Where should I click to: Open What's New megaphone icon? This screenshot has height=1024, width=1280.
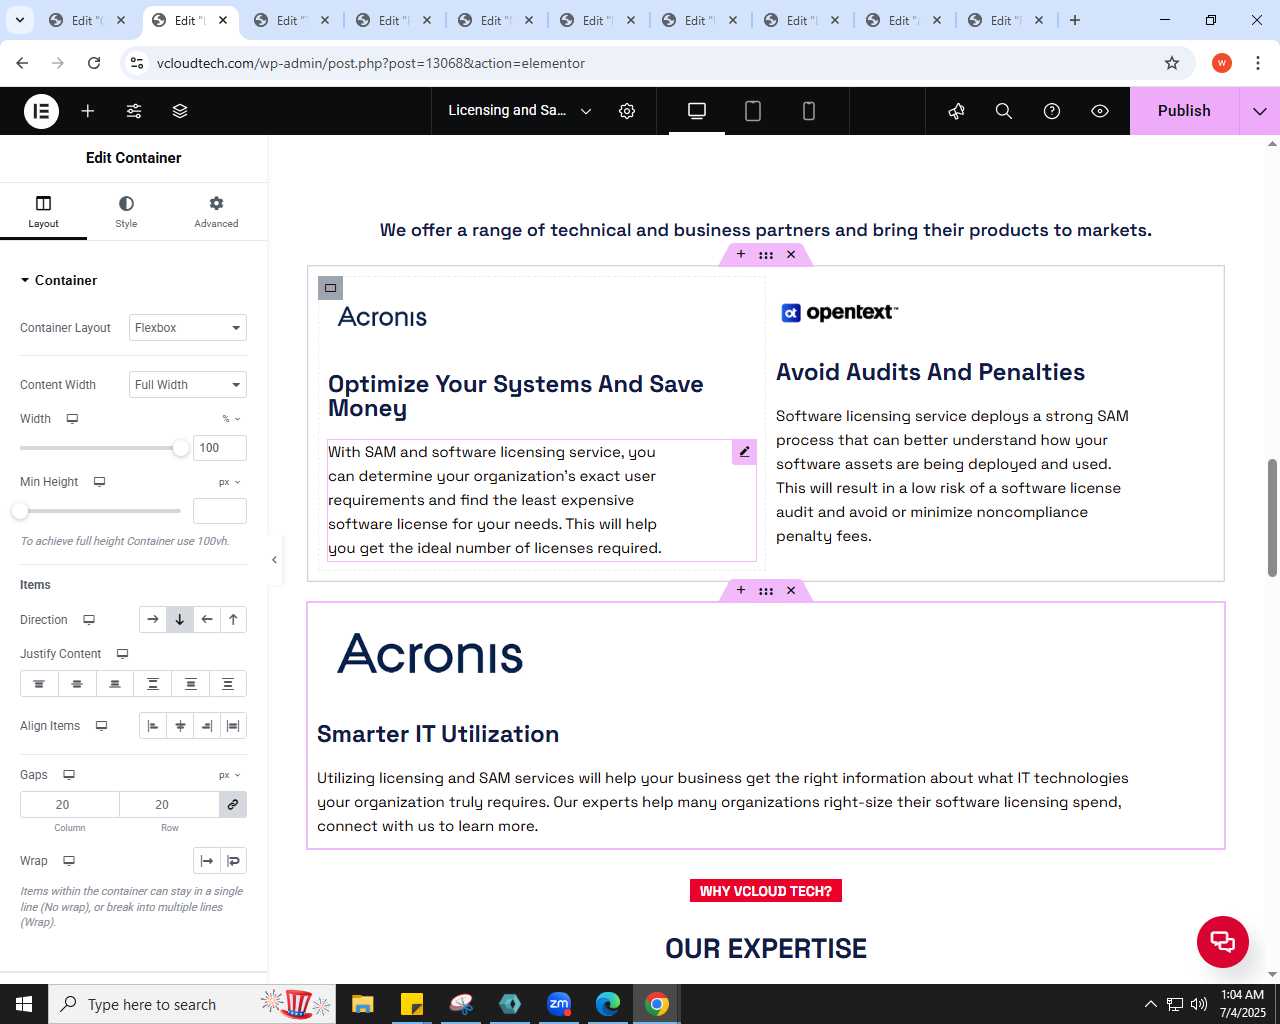[x=956, y=111]
